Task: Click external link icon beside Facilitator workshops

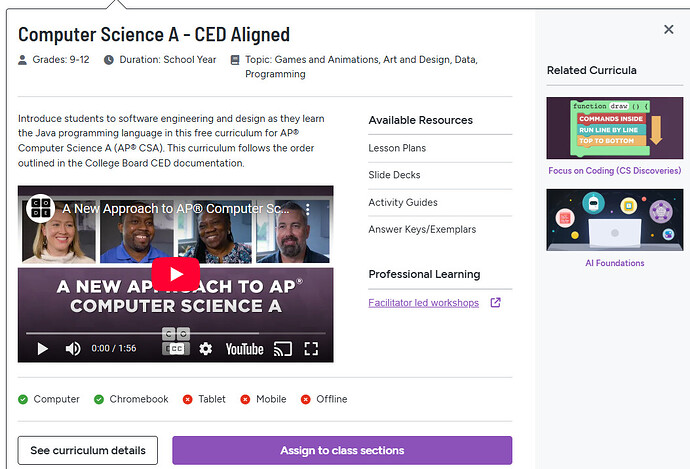Action: pyautogui.click(x=495, y=303)
